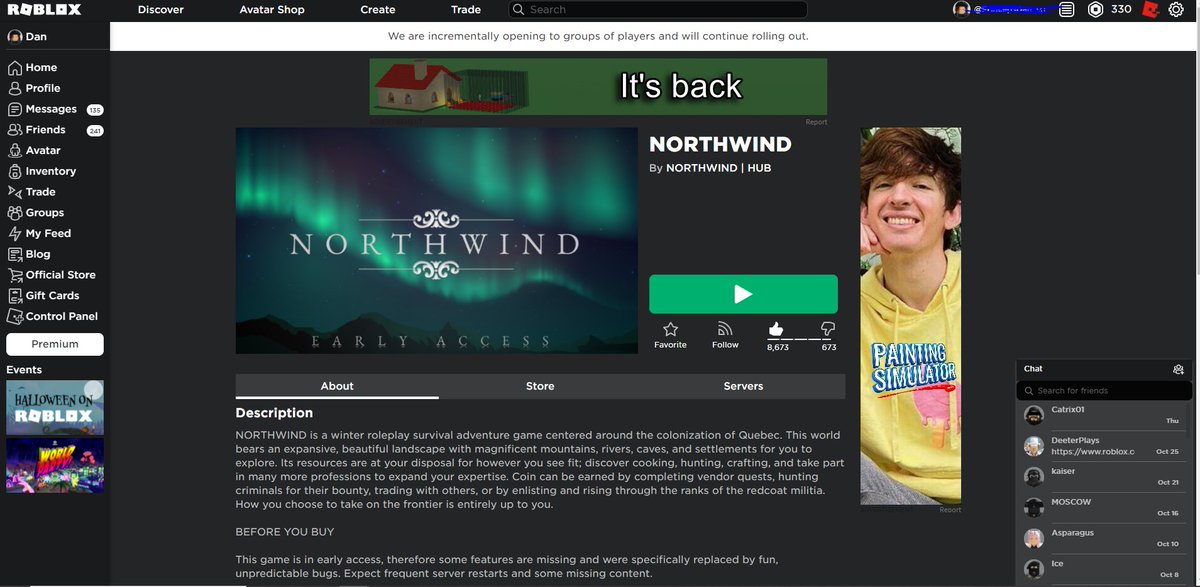Viewport: 1200px width, 587px height.
Task: Open the Friends list from sidebar
Action: point(37,130)
